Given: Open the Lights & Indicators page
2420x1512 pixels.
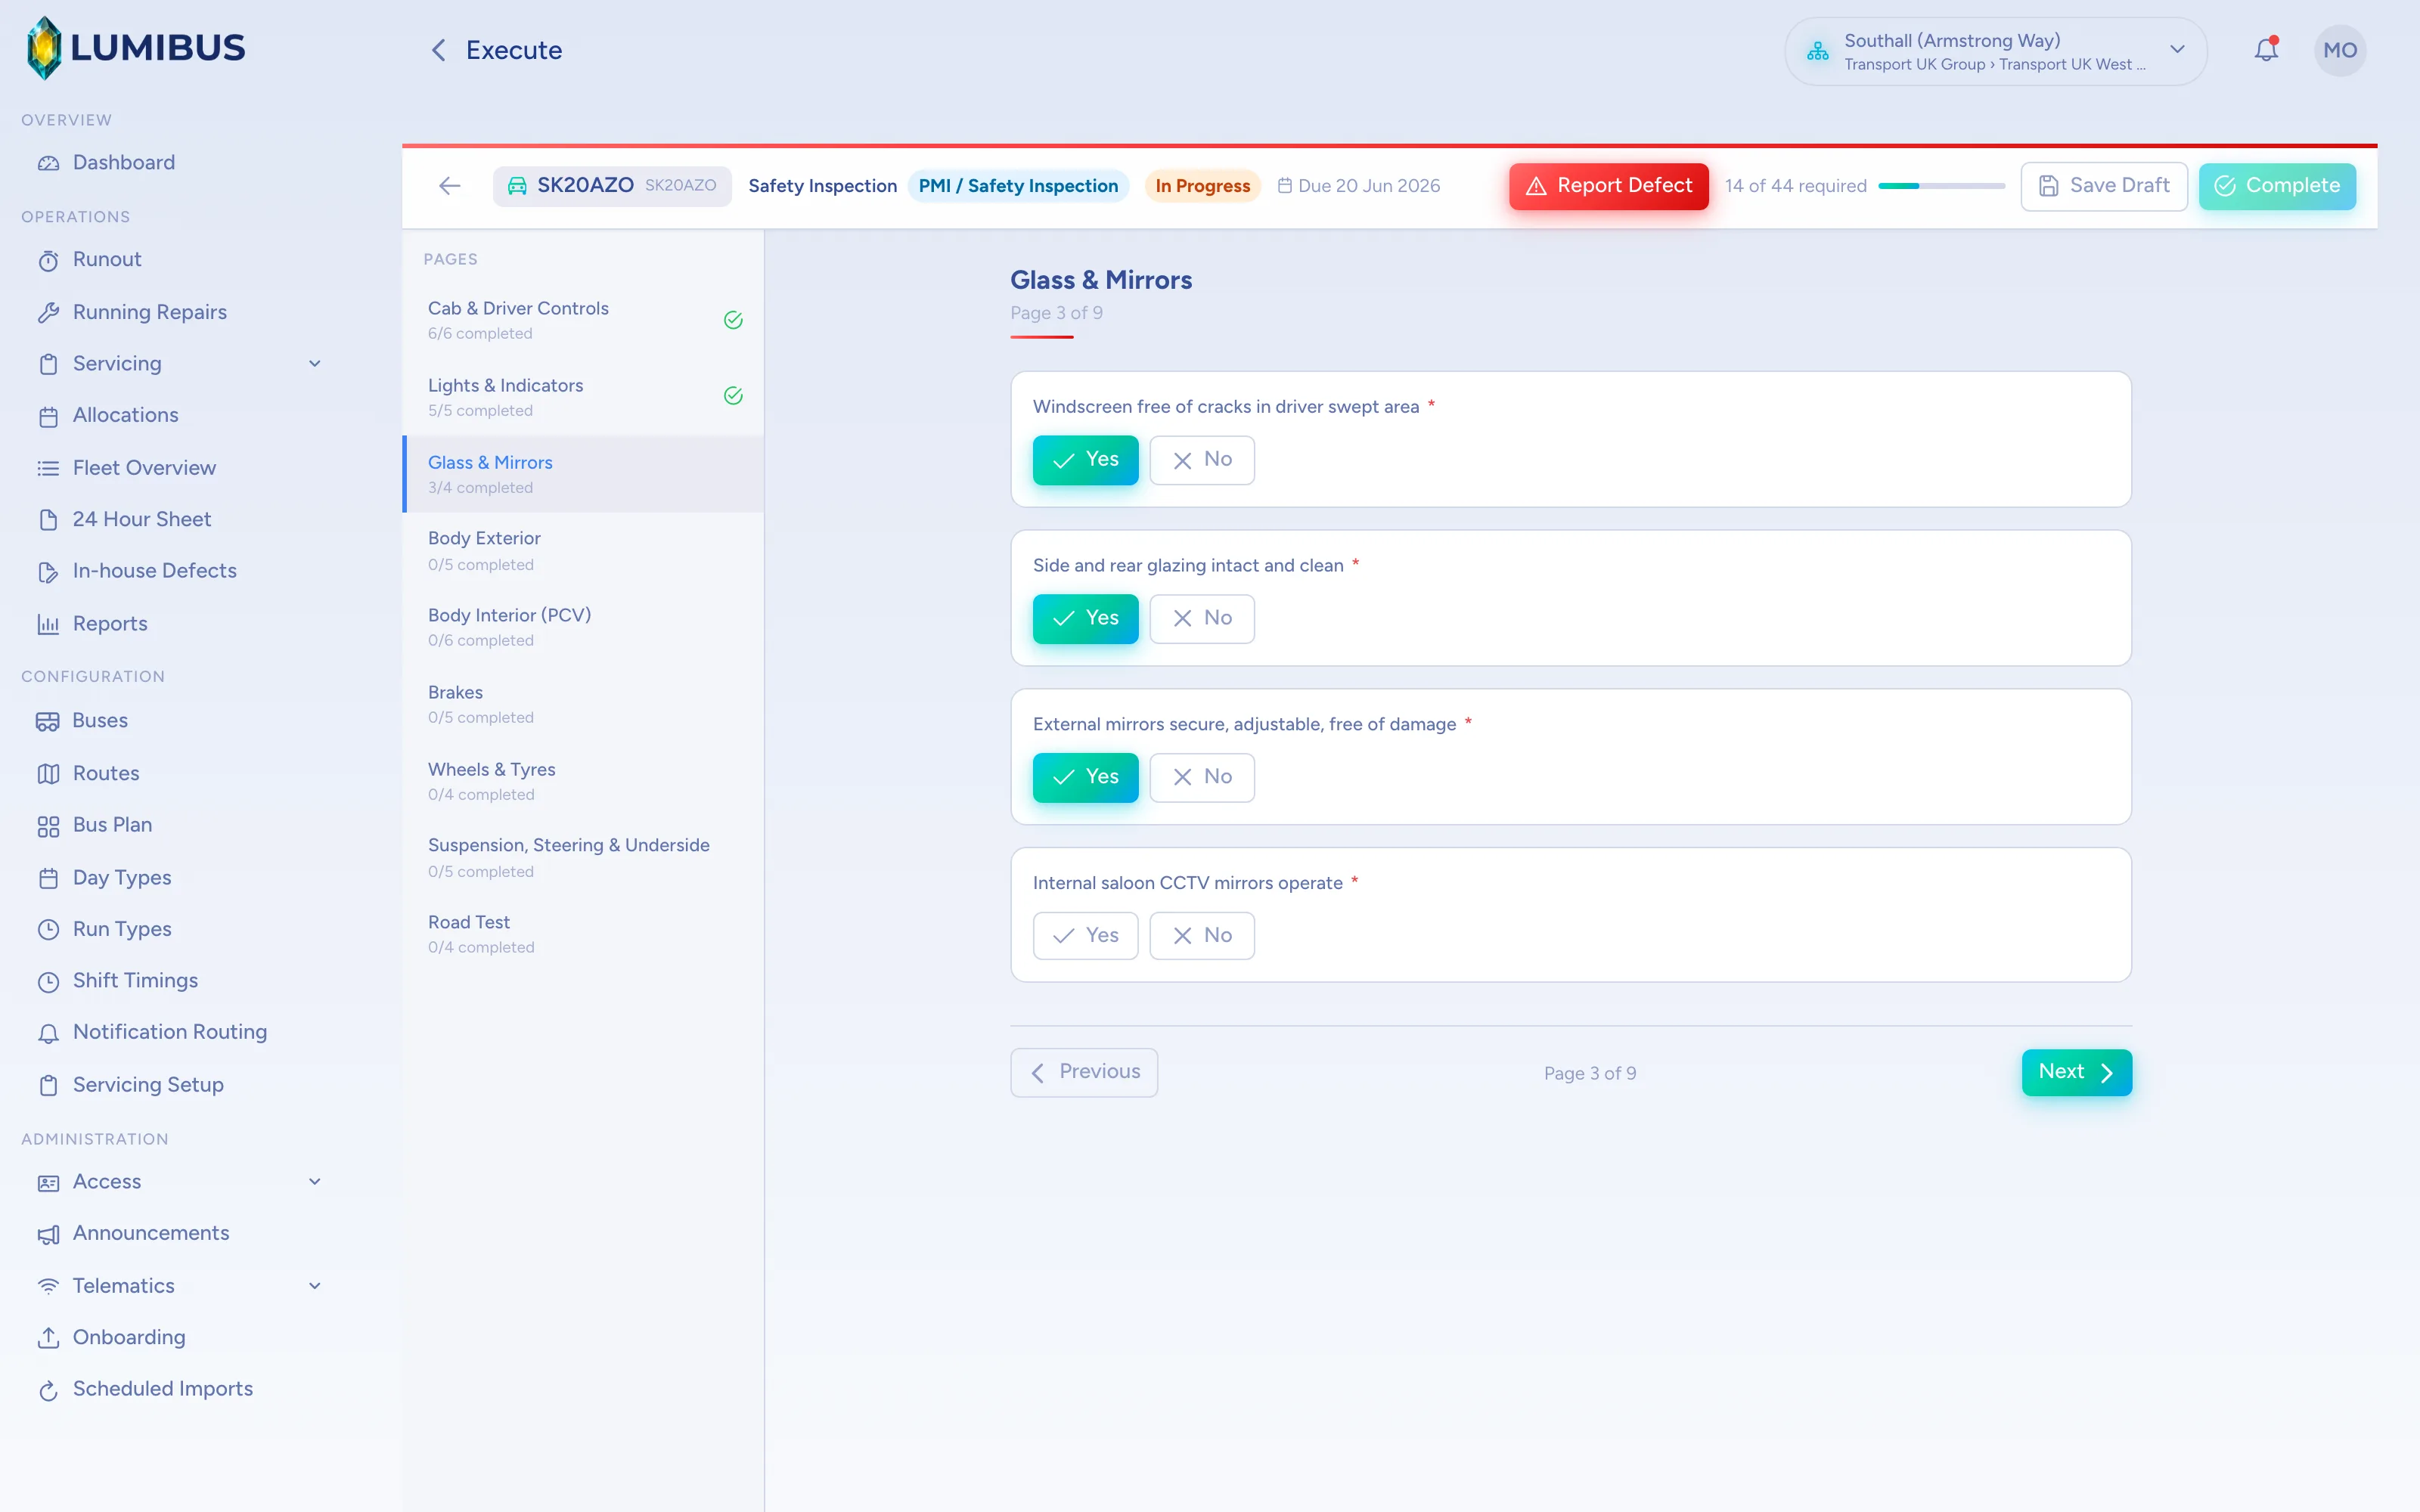Looking at the screenshot, I should [584, 397].
